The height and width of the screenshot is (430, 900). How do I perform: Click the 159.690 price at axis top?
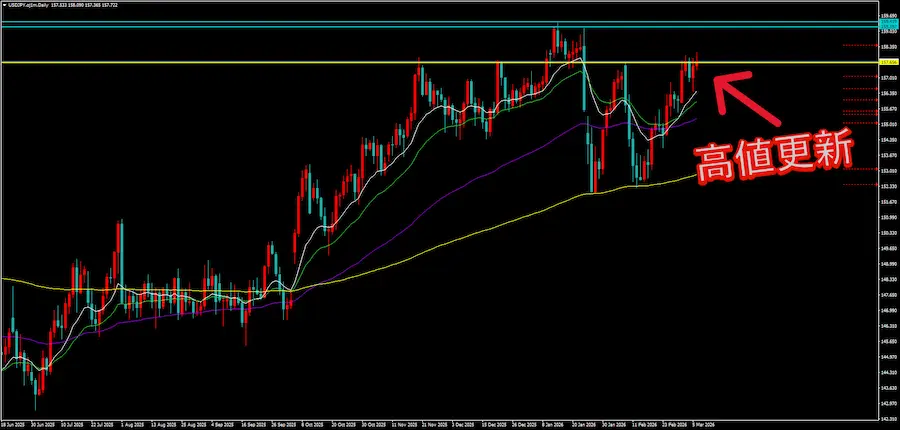point(887,15)
